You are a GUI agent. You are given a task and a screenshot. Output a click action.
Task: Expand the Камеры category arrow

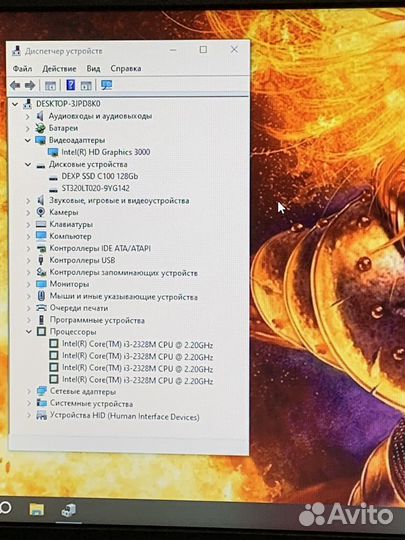(x=28, y=213)
